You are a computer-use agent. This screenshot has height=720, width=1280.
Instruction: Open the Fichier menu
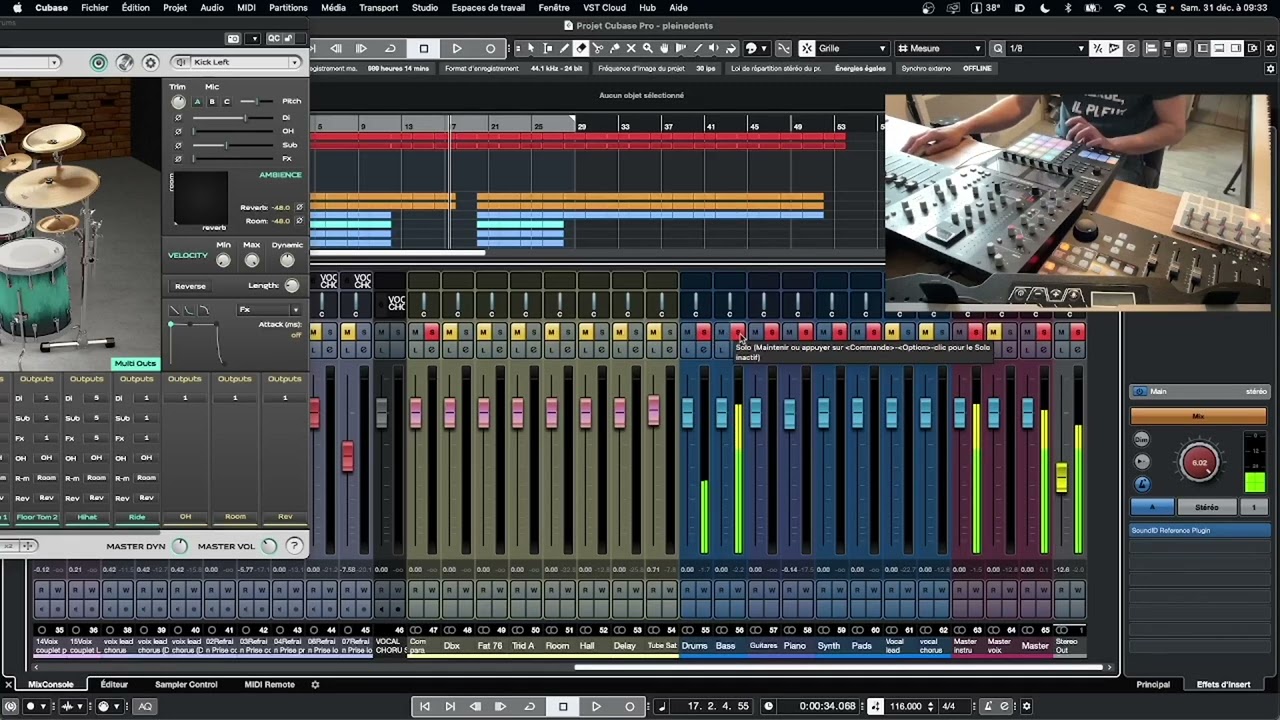point(95,8)
